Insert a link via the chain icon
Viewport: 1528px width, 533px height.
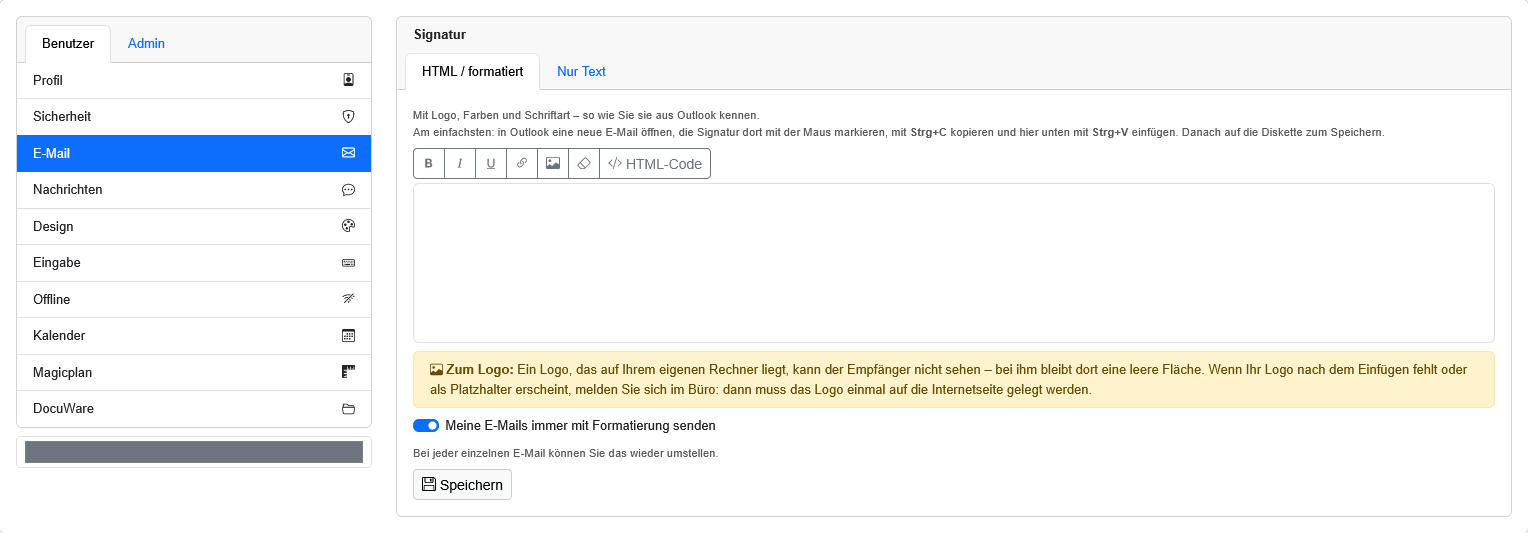pos(522,163)
